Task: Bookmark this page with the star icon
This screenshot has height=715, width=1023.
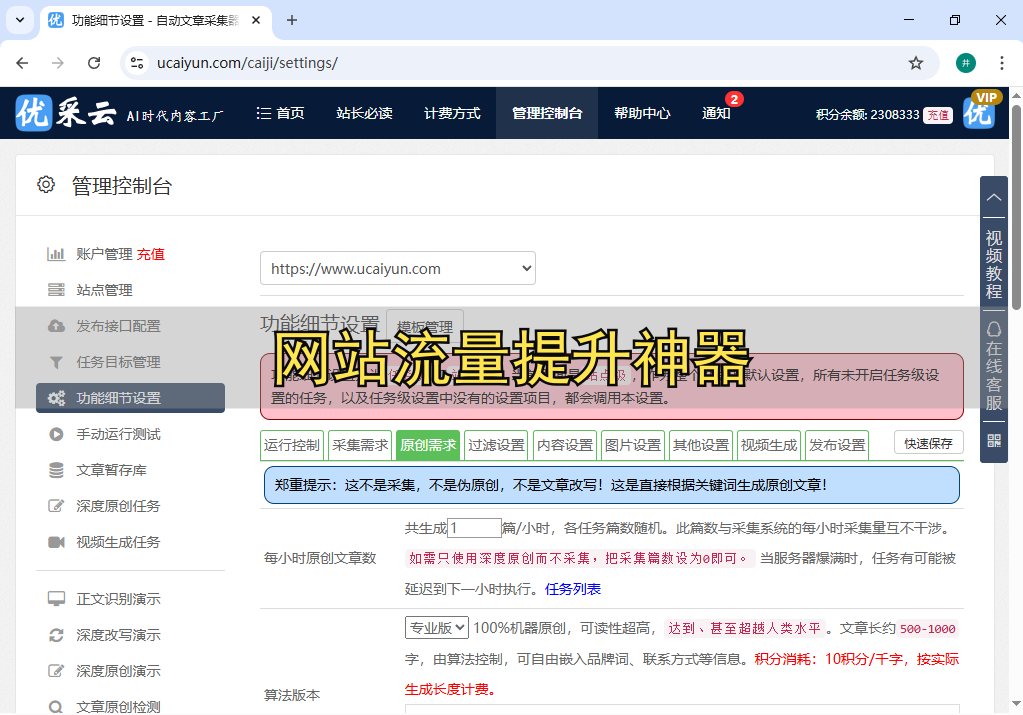Action: pyautogui.click(x=915, y=63)
